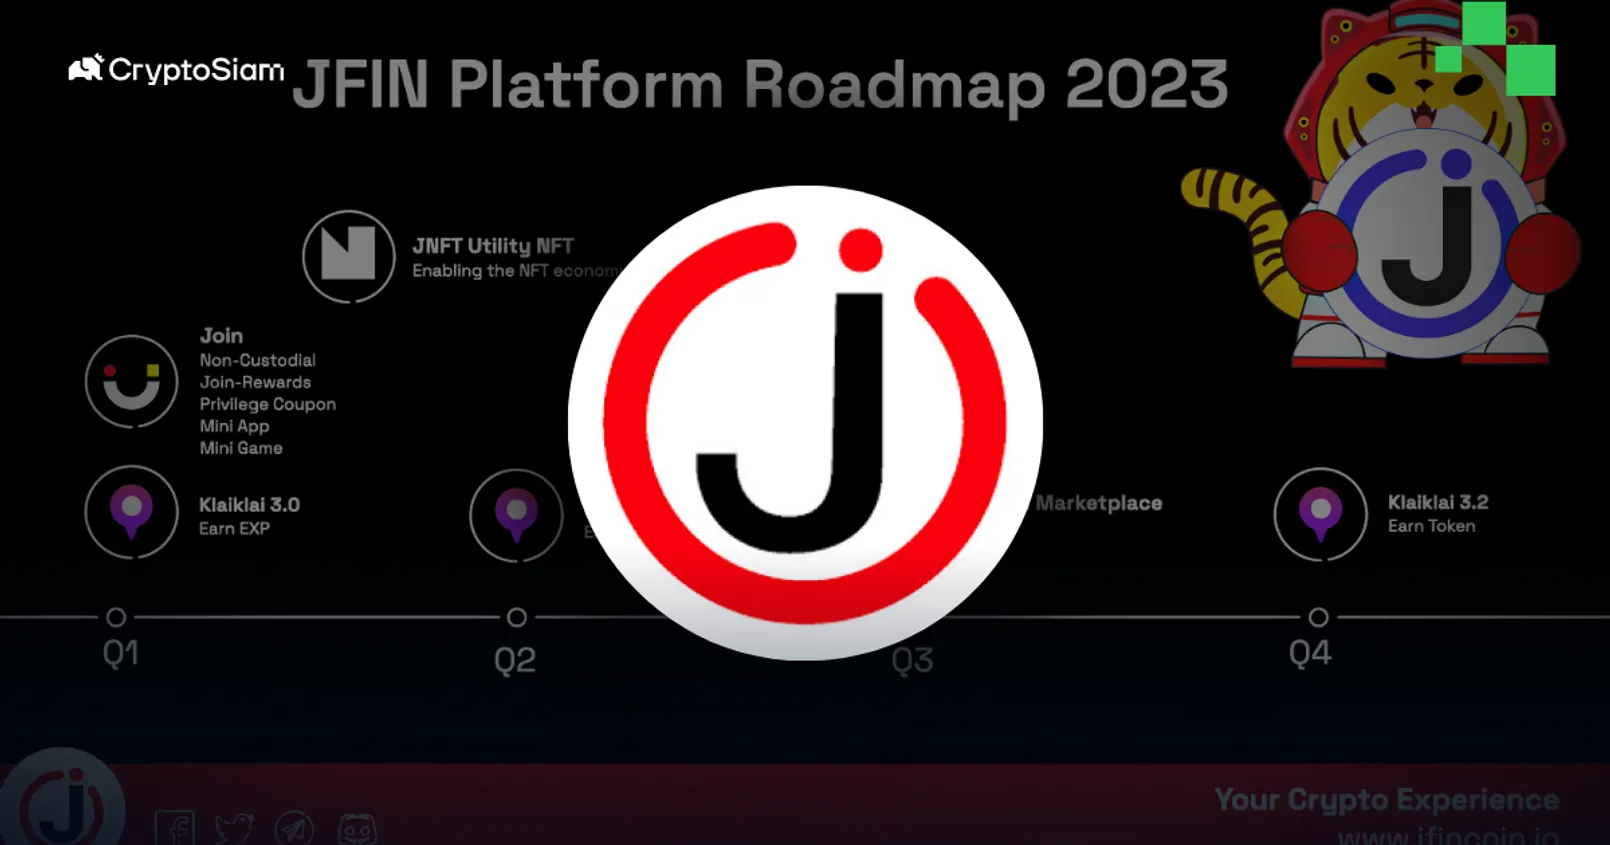Click the Join smiley face icon

point(131,381)
